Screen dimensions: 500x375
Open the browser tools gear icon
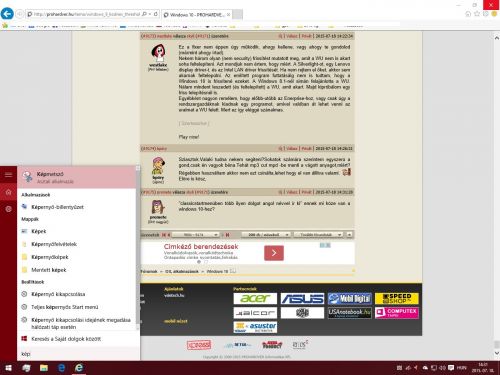(486, 14)
